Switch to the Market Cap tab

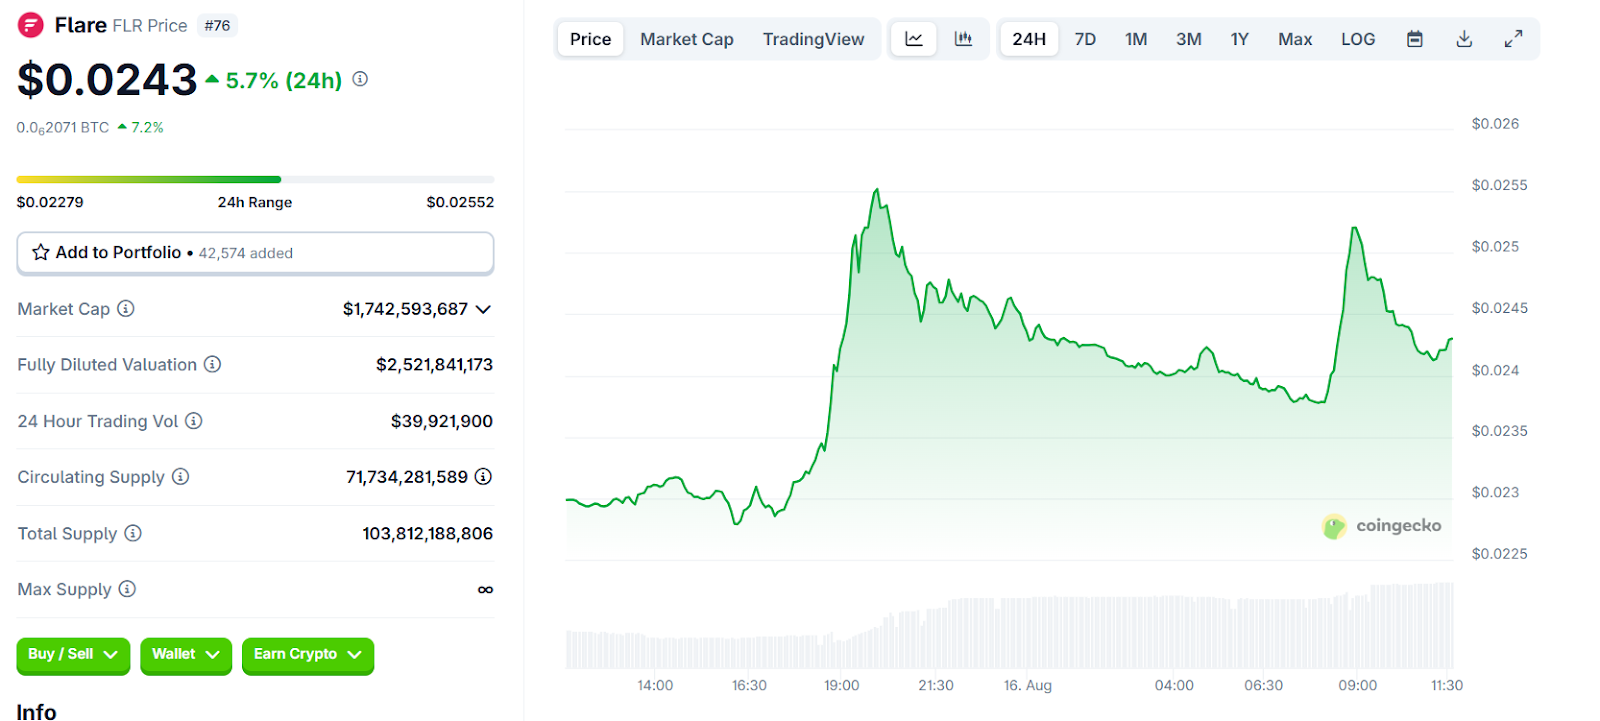[686, 39]
